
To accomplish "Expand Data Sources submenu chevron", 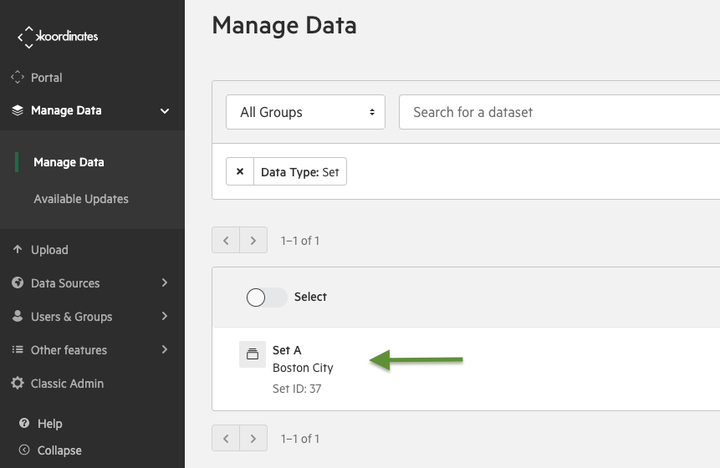I will (x=164, y=282).
